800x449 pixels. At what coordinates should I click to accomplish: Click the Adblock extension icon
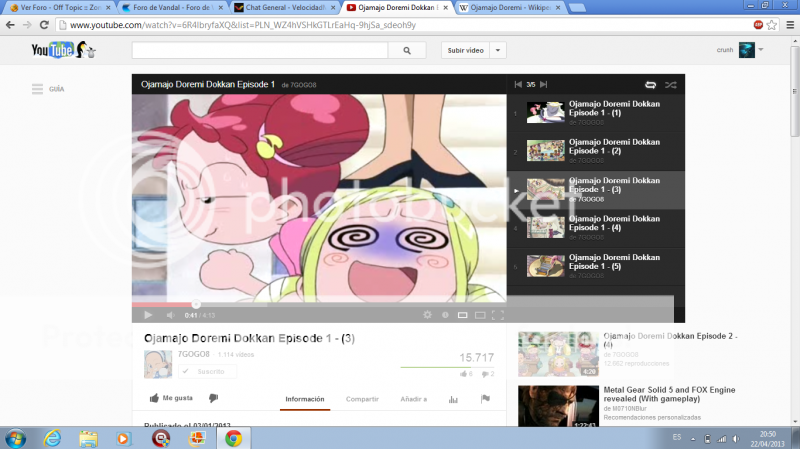758,24
